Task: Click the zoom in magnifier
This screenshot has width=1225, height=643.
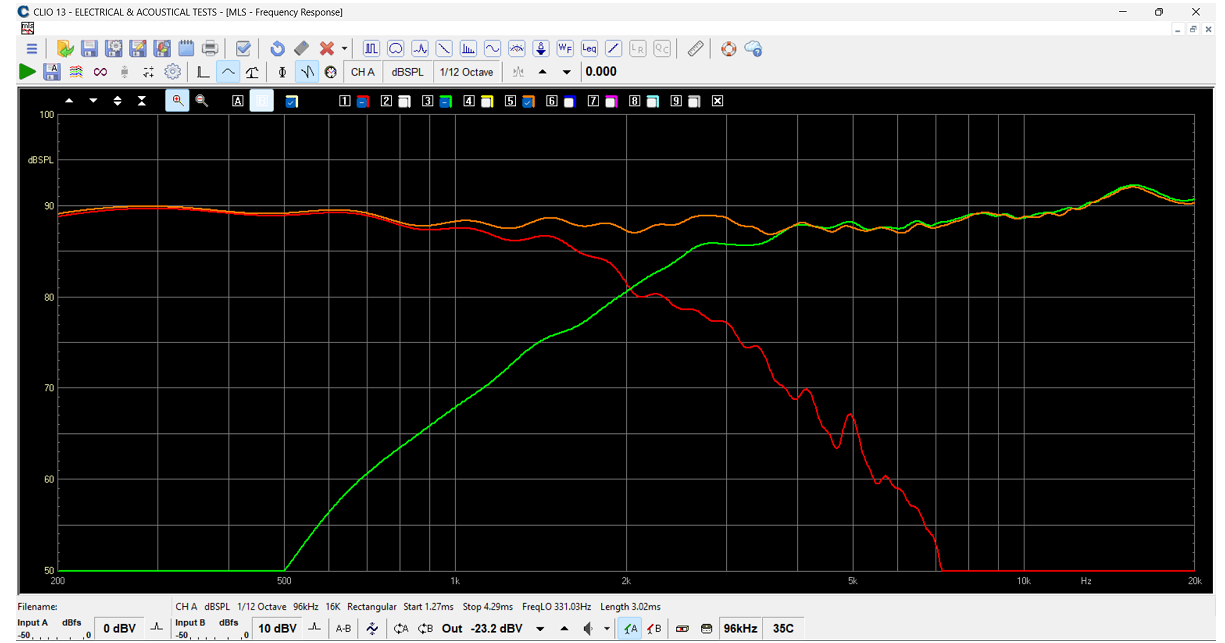Action: tap(177, 100)
